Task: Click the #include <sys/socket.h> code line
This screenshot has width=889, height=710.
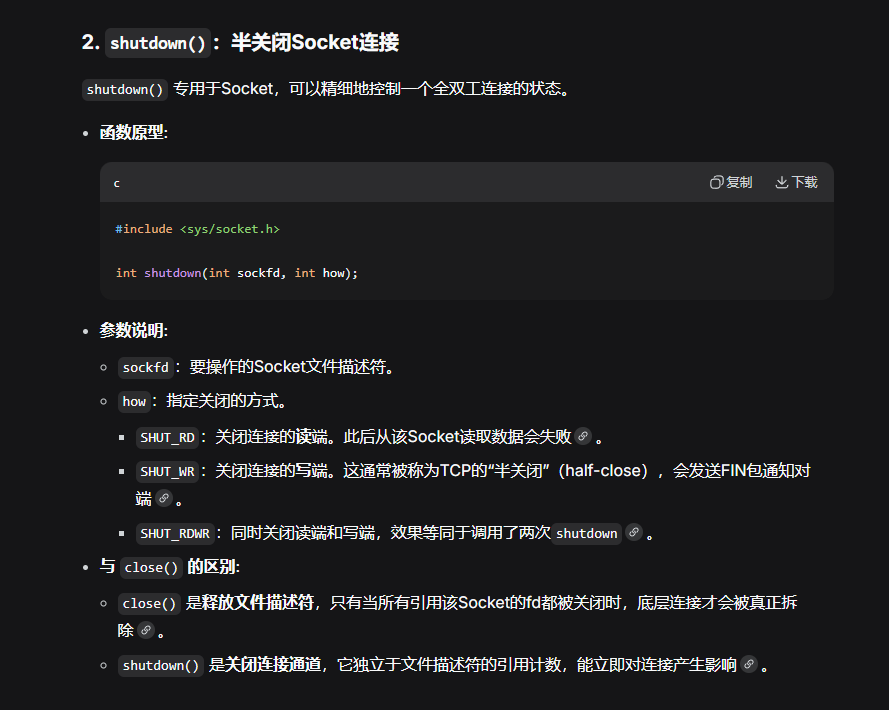Action: pos(197,229)
